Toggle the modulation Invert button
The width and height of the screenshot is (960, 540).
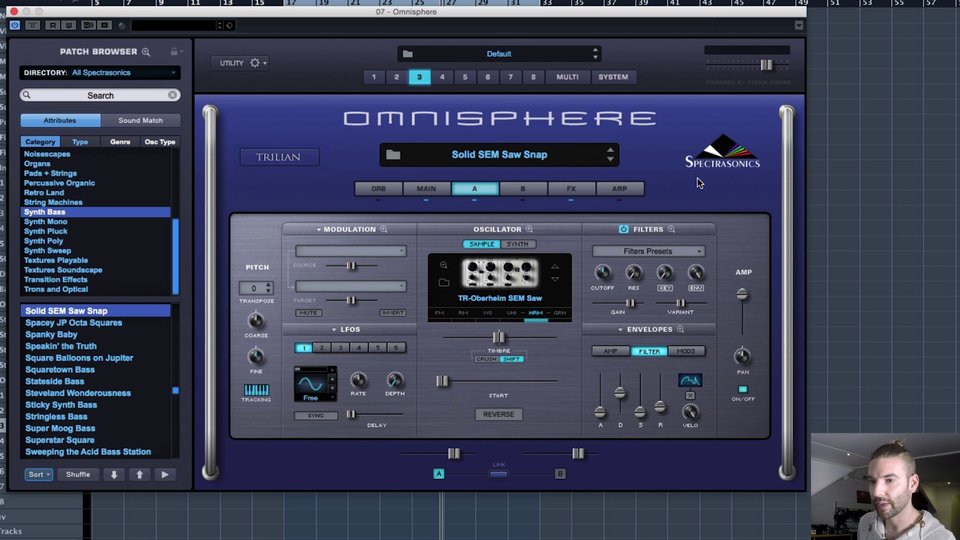392,313
